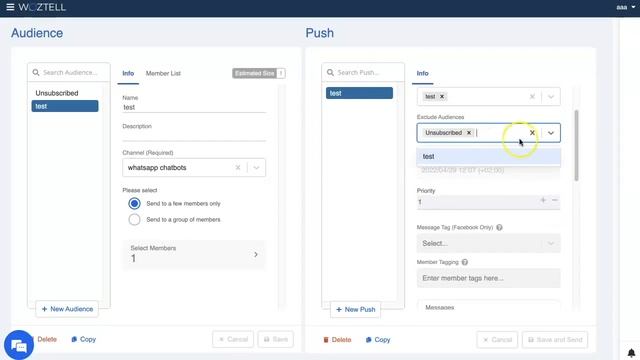Switch to Member List tab
Viewport: 640px width, 360px height.
(x=163, y=73)
